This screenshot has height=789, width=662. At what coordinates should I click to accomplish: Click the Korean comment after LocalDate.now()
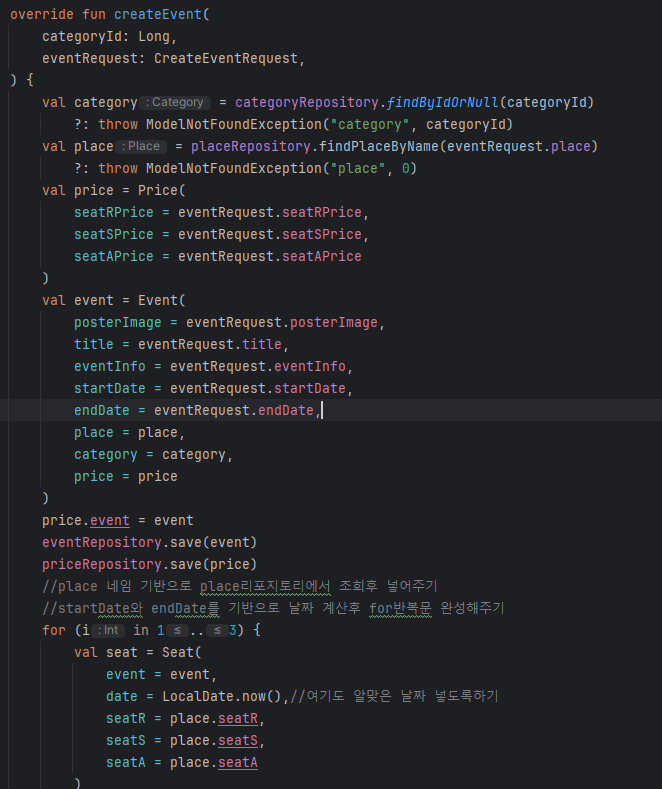pyautogui.click(x=394, y=696)
